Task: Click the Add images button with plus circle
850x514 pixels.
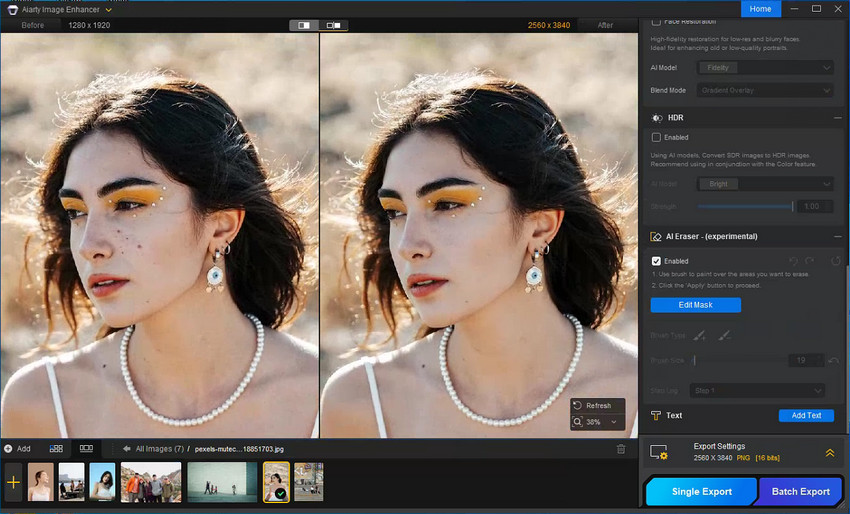Action: 17,449
